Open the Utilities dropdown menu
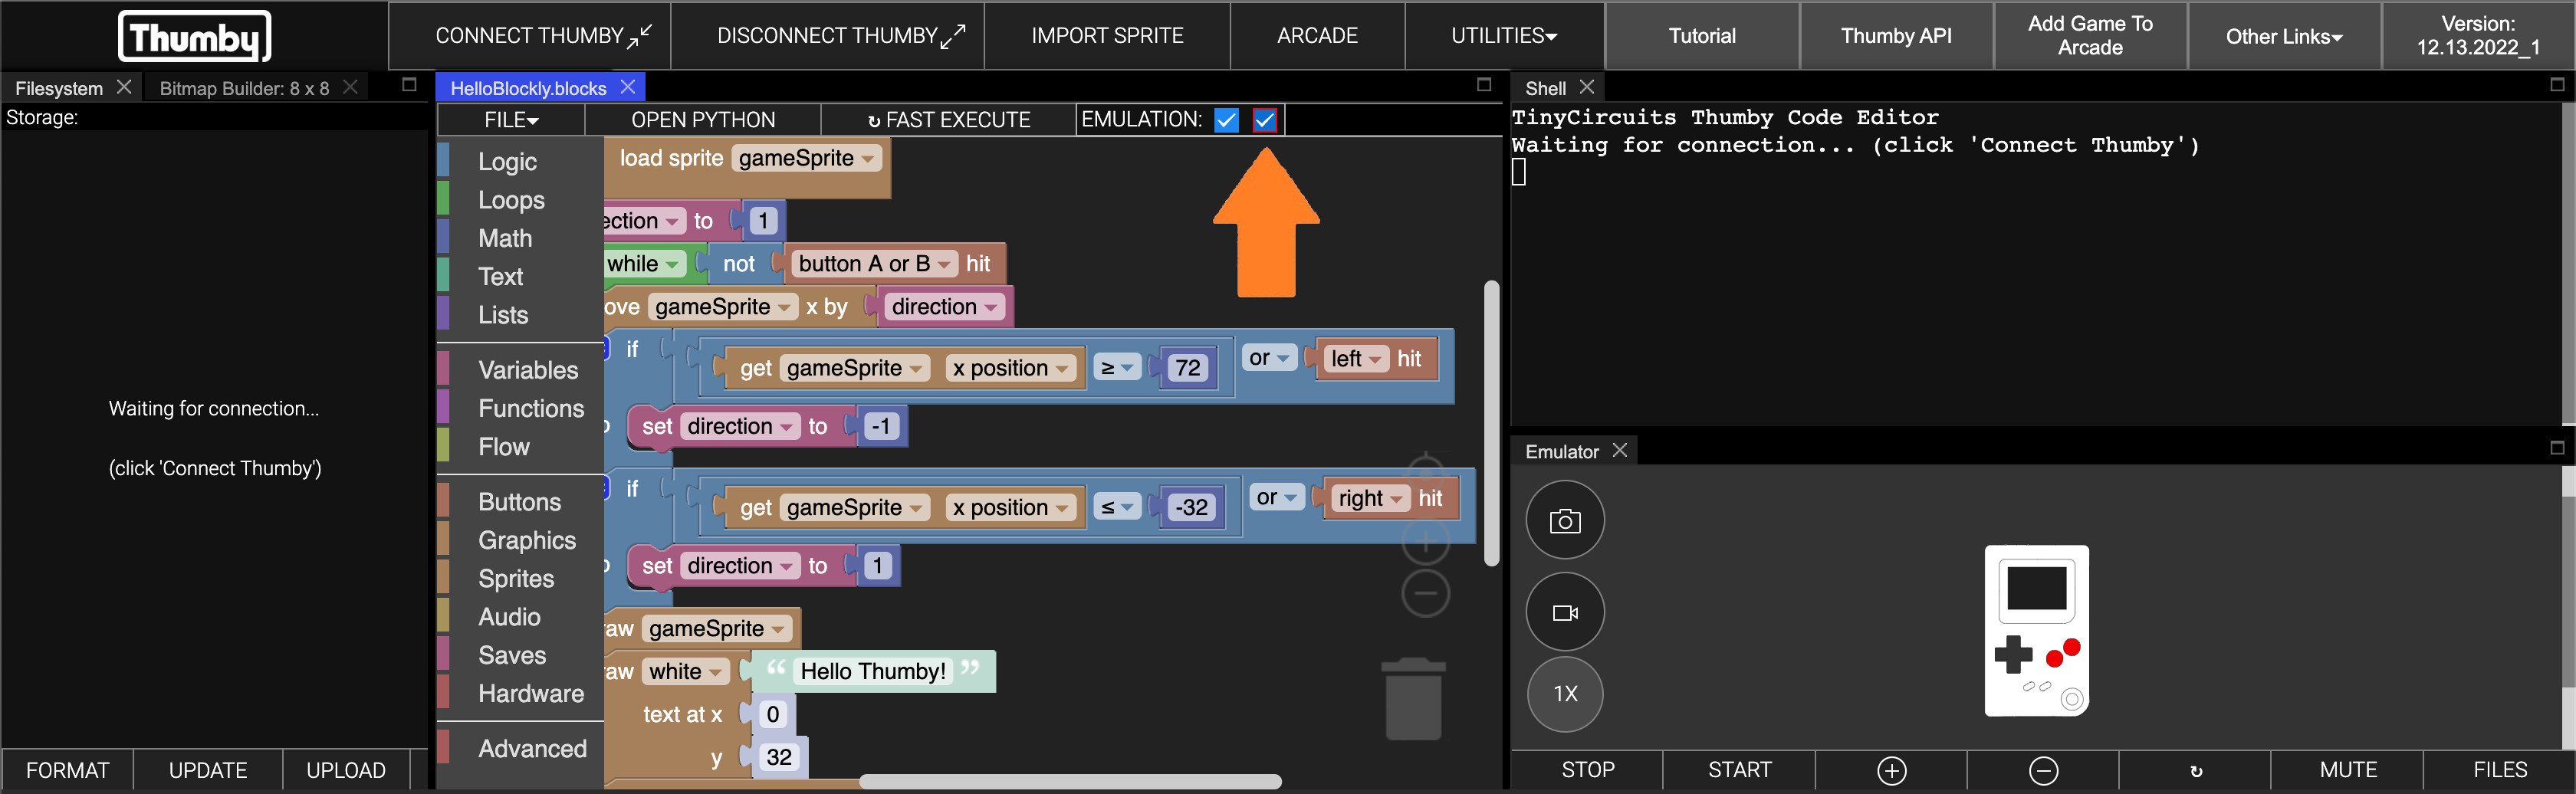Image resolution: width=2576 pixels, height=794 pixels. [1504, 36]
